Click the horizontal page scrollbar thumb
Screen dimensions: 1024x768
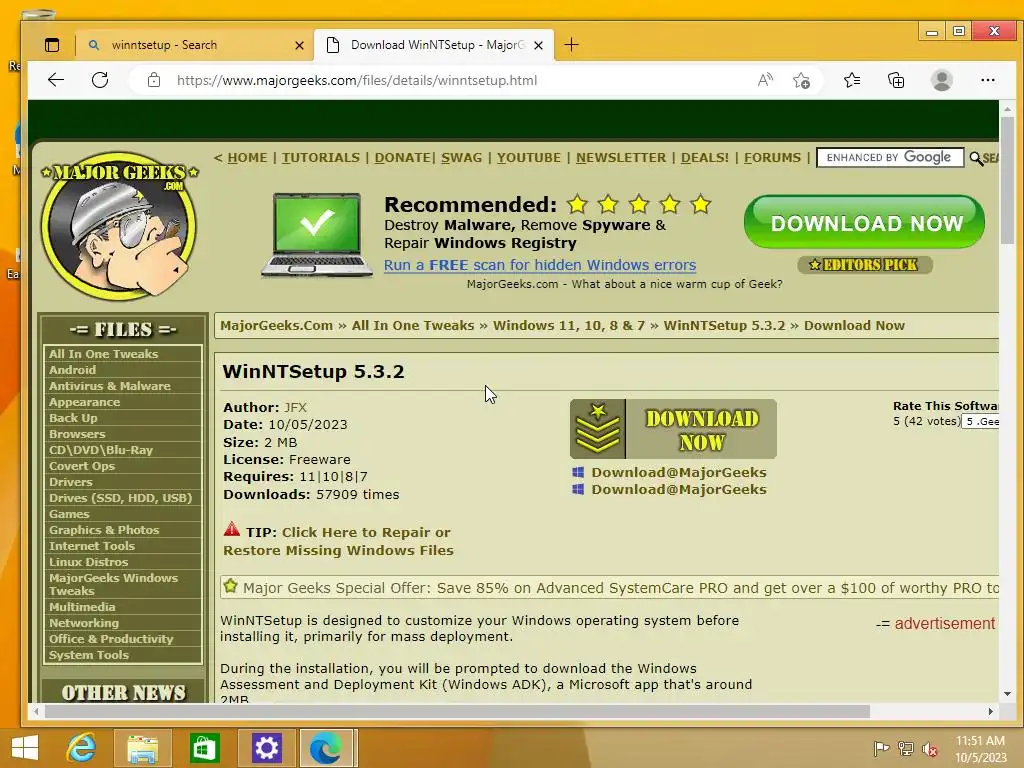457,711
